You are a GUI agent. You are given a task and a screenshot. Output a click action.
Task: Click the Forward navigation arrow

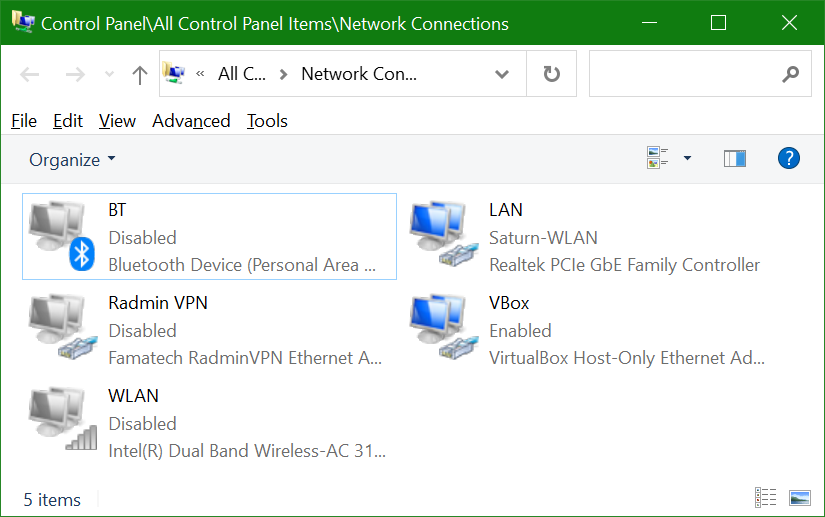pos(75,74)
